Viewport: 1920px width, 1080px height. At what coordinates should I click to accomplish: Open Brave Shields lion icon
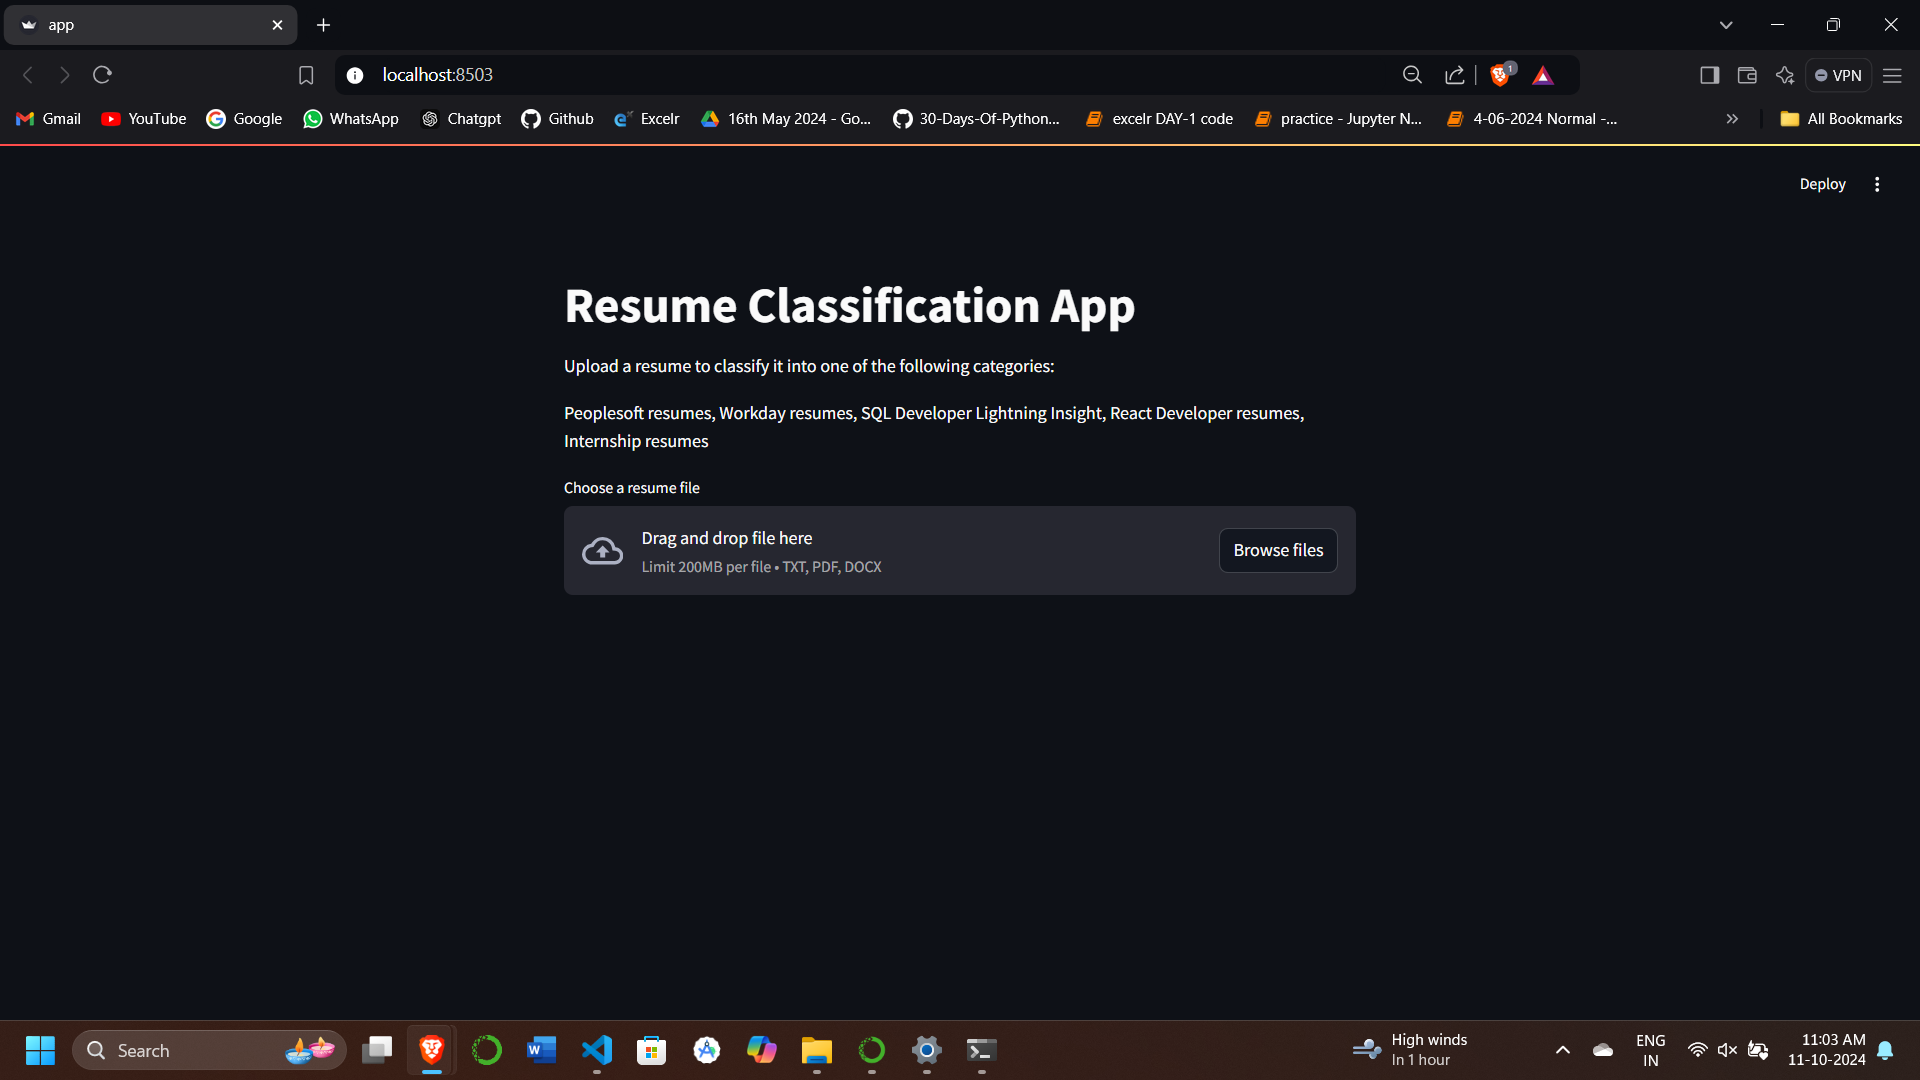1500,75
